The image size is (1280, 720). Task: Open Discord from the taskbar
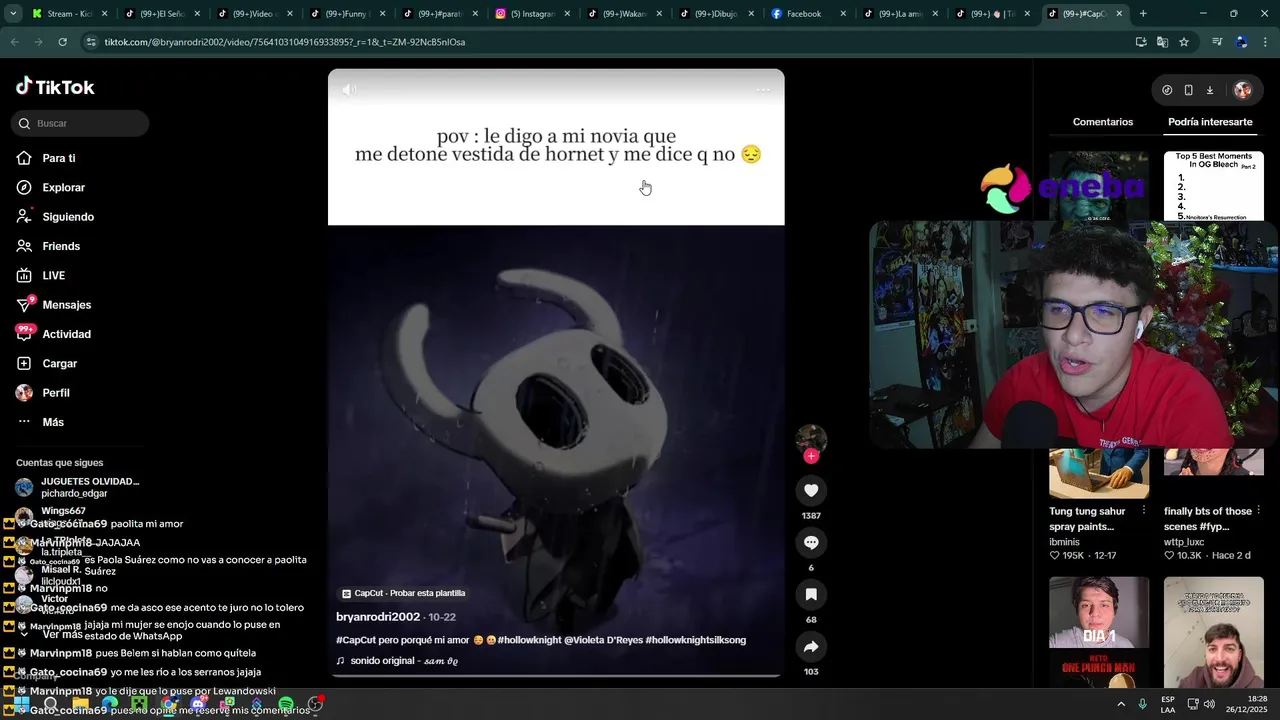click(198, 704)
